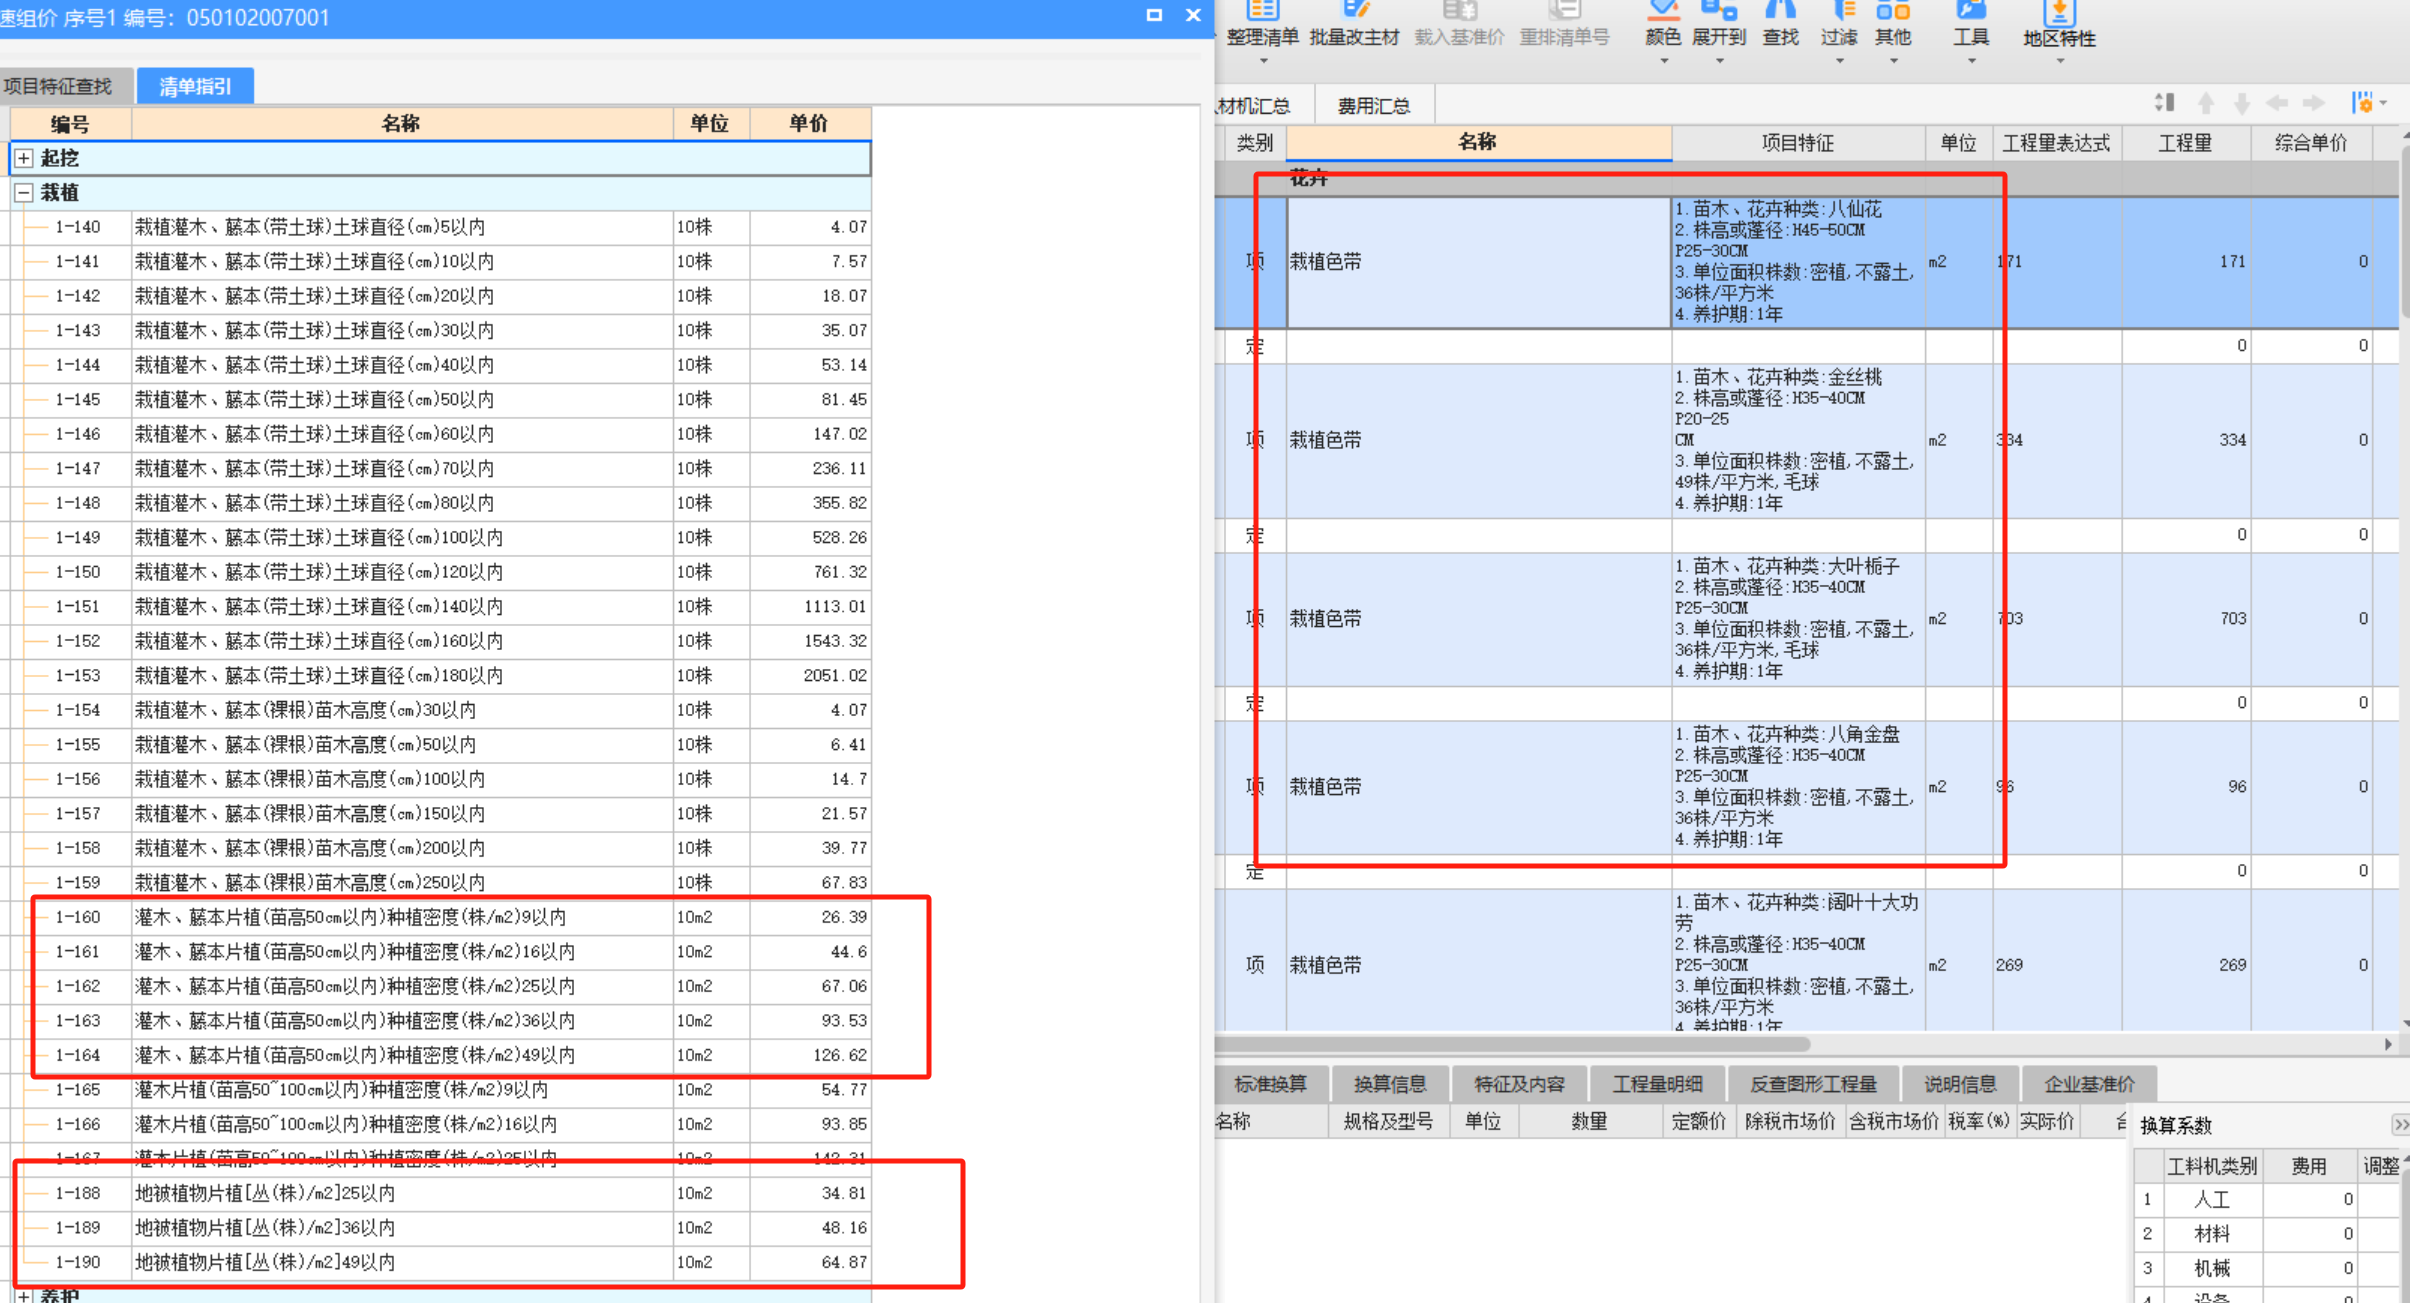2410x1303 pixels.
Task: Click the sort rows icon
Action: point(2165,102)
